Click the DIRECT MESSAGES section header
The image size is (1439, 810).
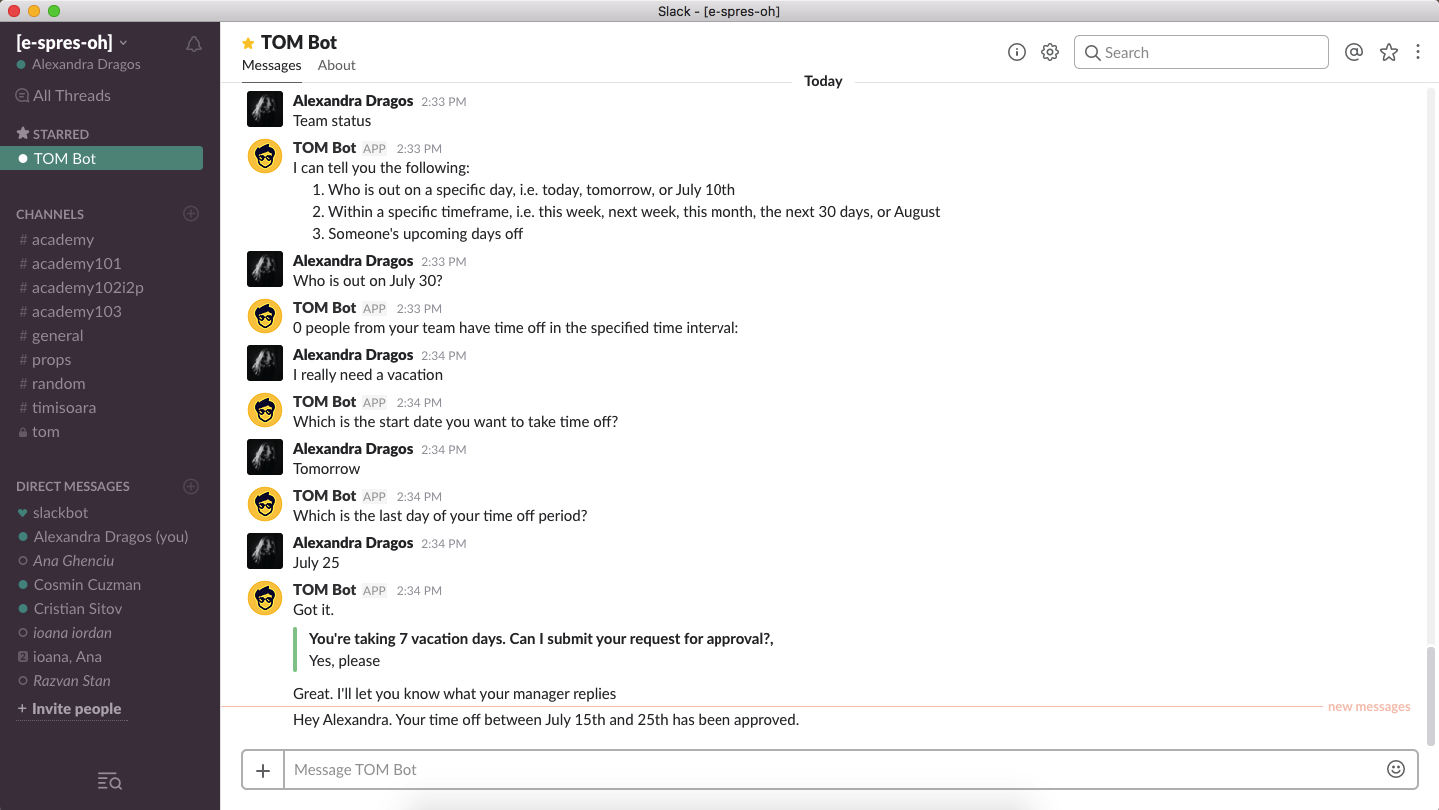[x=73, y=487]
